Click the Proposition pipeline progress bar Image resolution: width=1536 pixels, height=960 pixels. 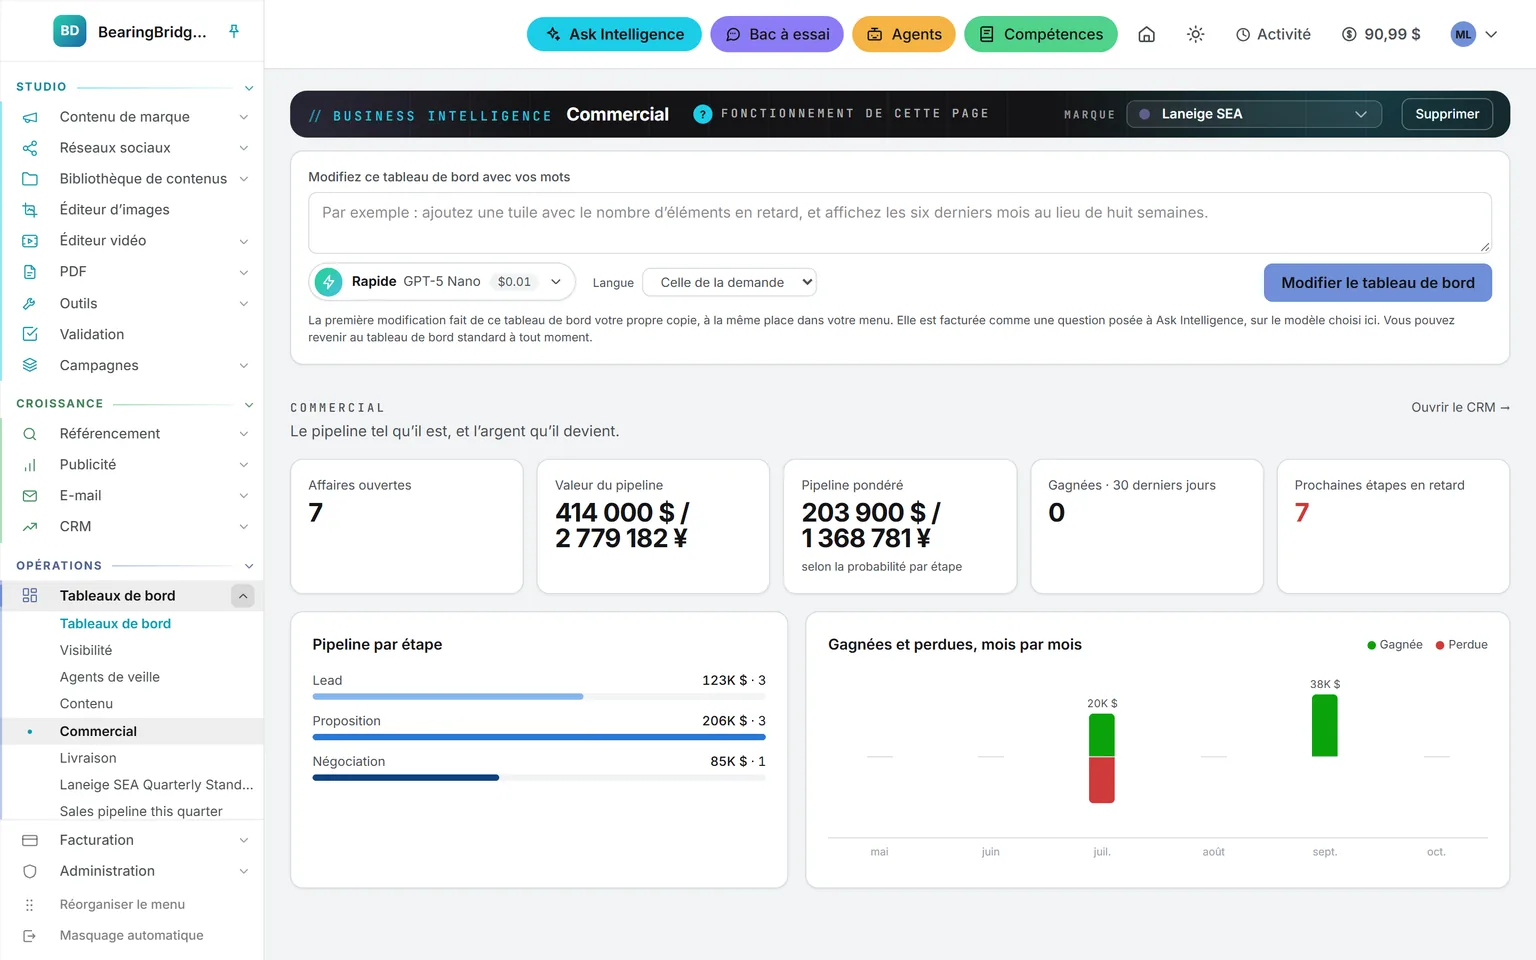pyautogui.click(x=539, y=737)
